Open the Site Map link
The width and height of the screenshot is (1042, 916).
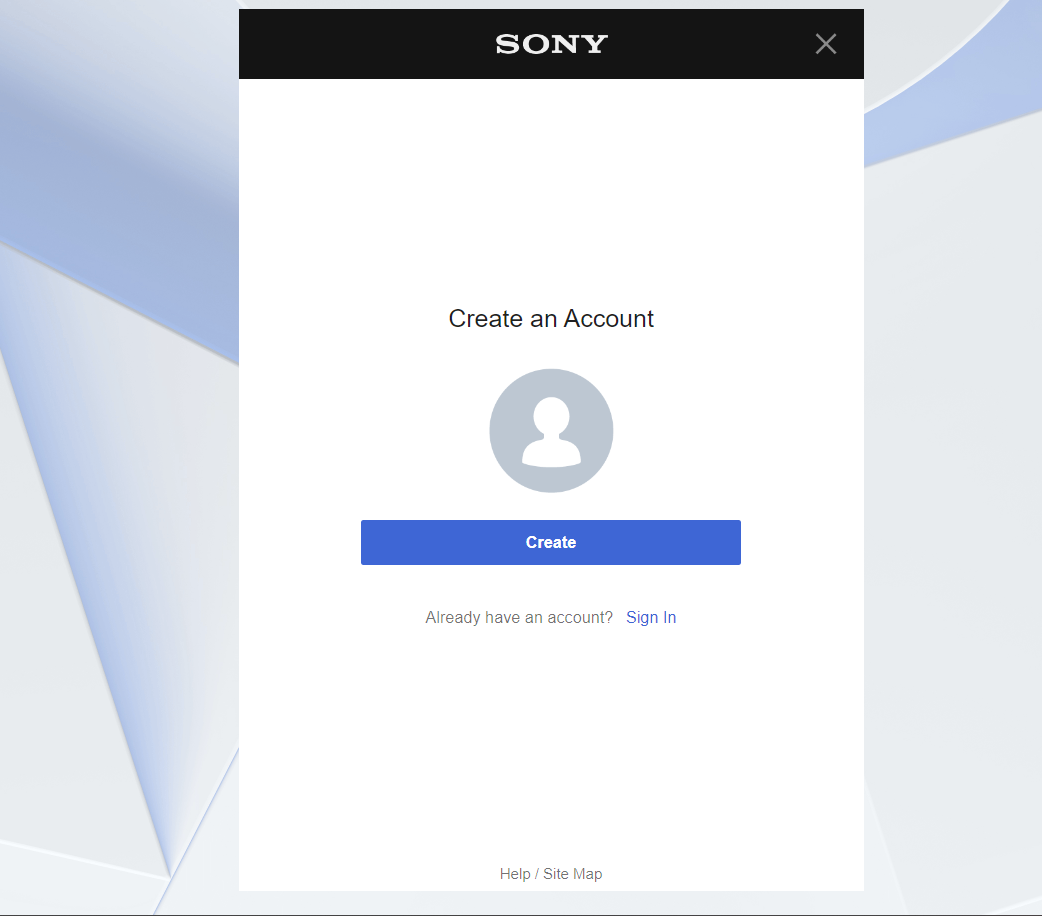572,873
